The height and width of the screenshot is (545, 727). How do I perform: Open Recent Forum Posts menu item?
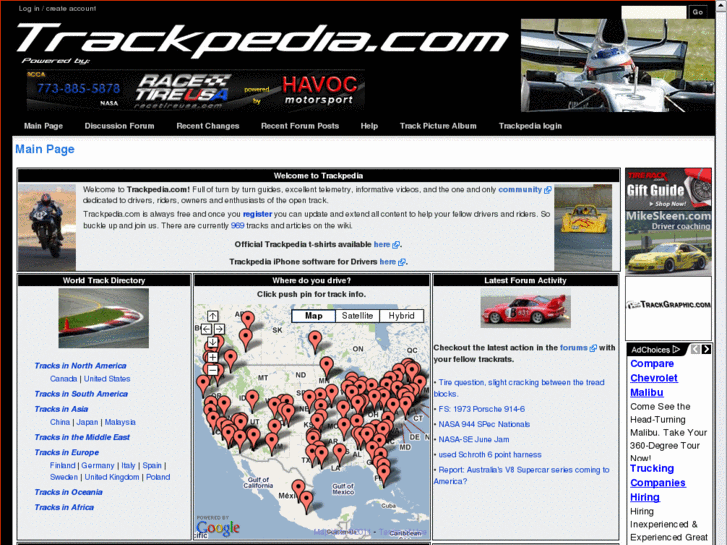coord(300,126)
